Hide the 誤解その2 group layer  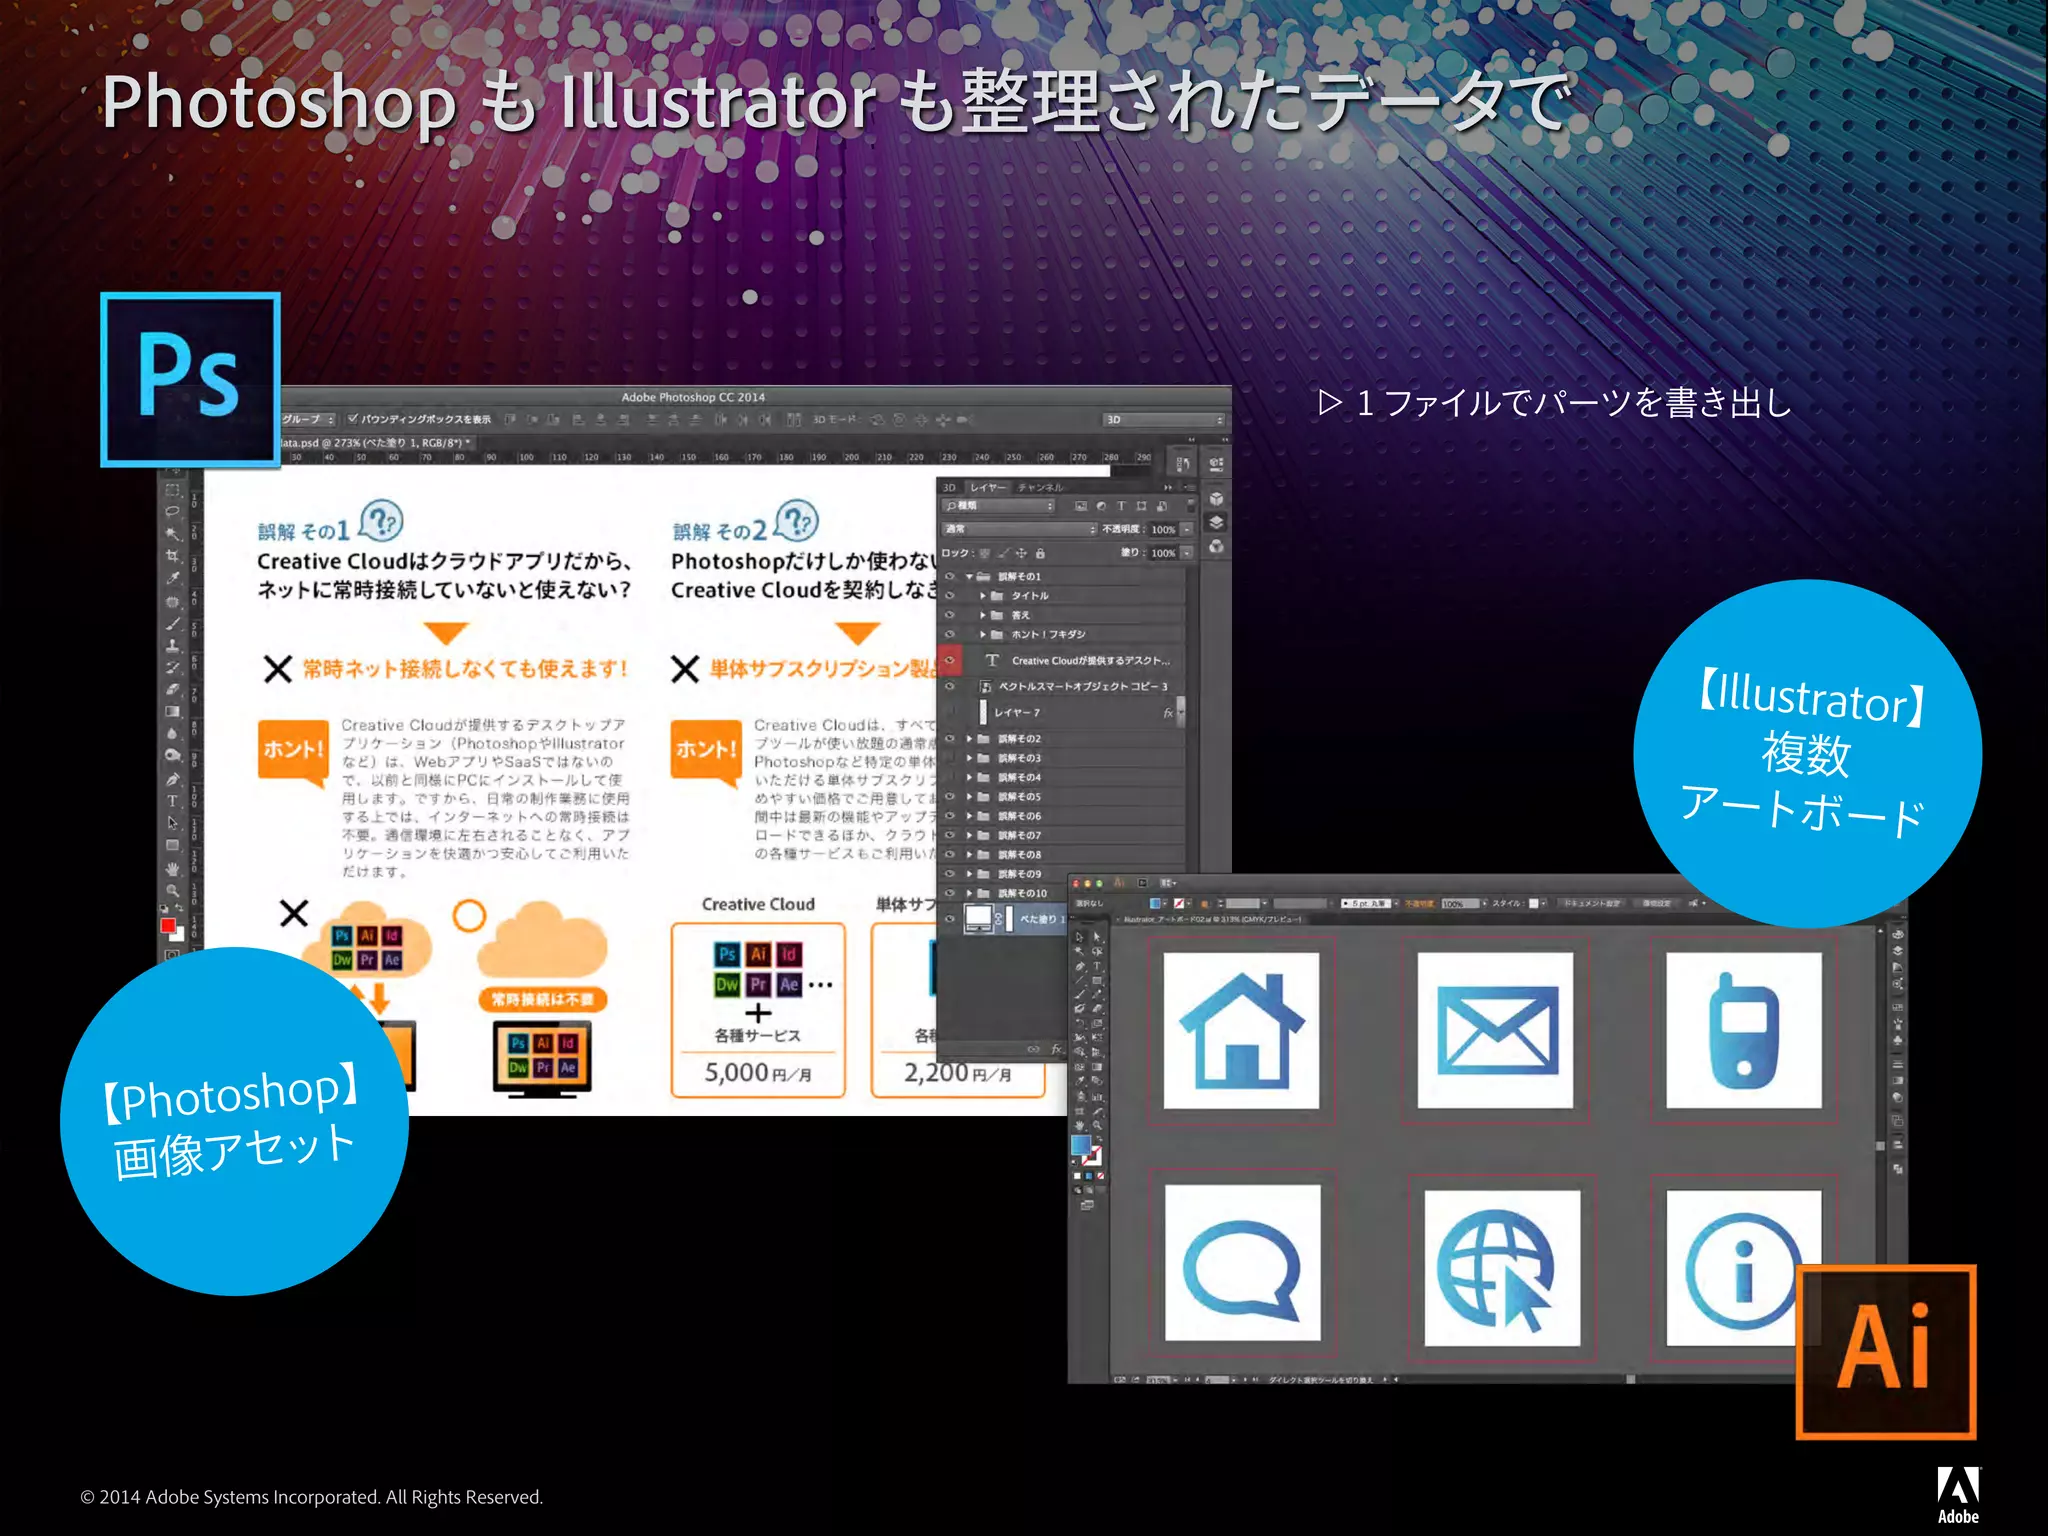tap(950, 739)
